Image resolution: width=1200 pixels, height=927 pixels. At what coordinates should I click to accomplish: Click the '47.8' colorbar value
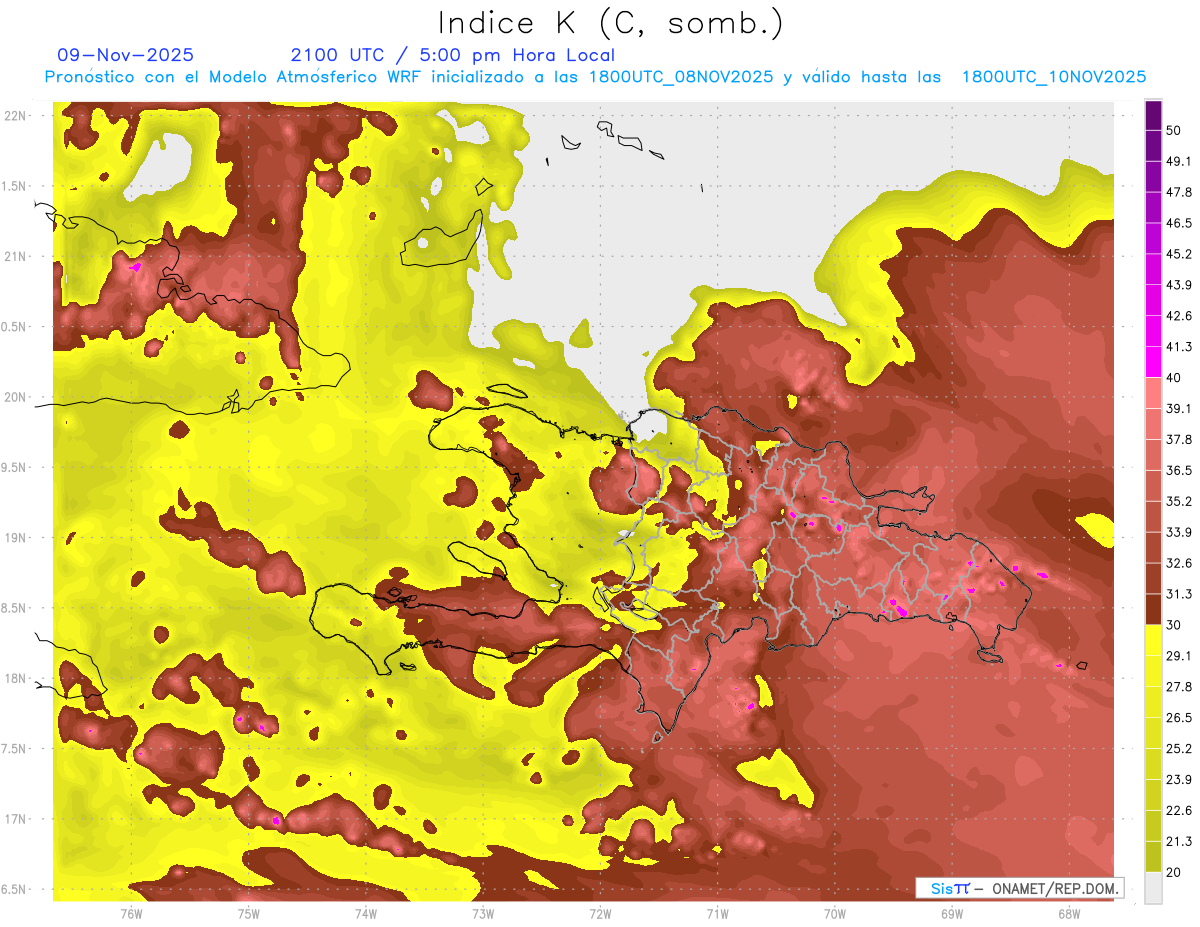tap(1179, 192)
